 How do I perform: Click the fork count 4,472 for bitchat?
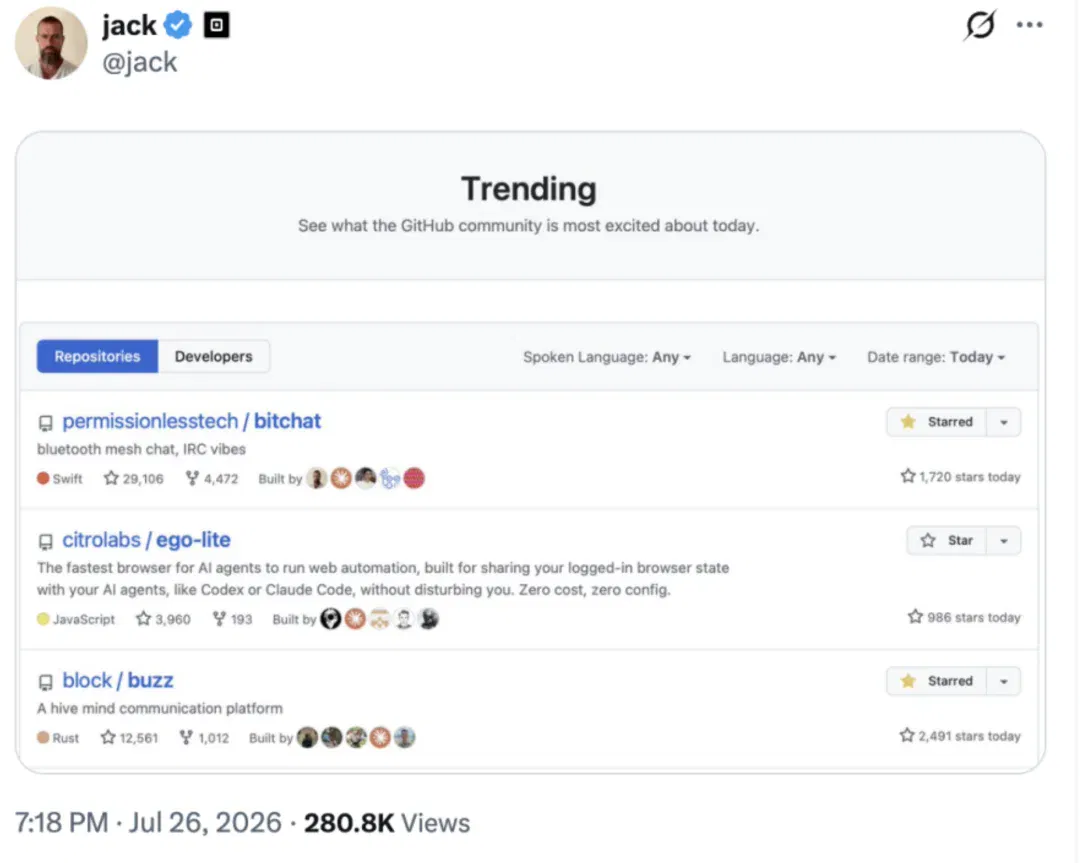(212, 478)
